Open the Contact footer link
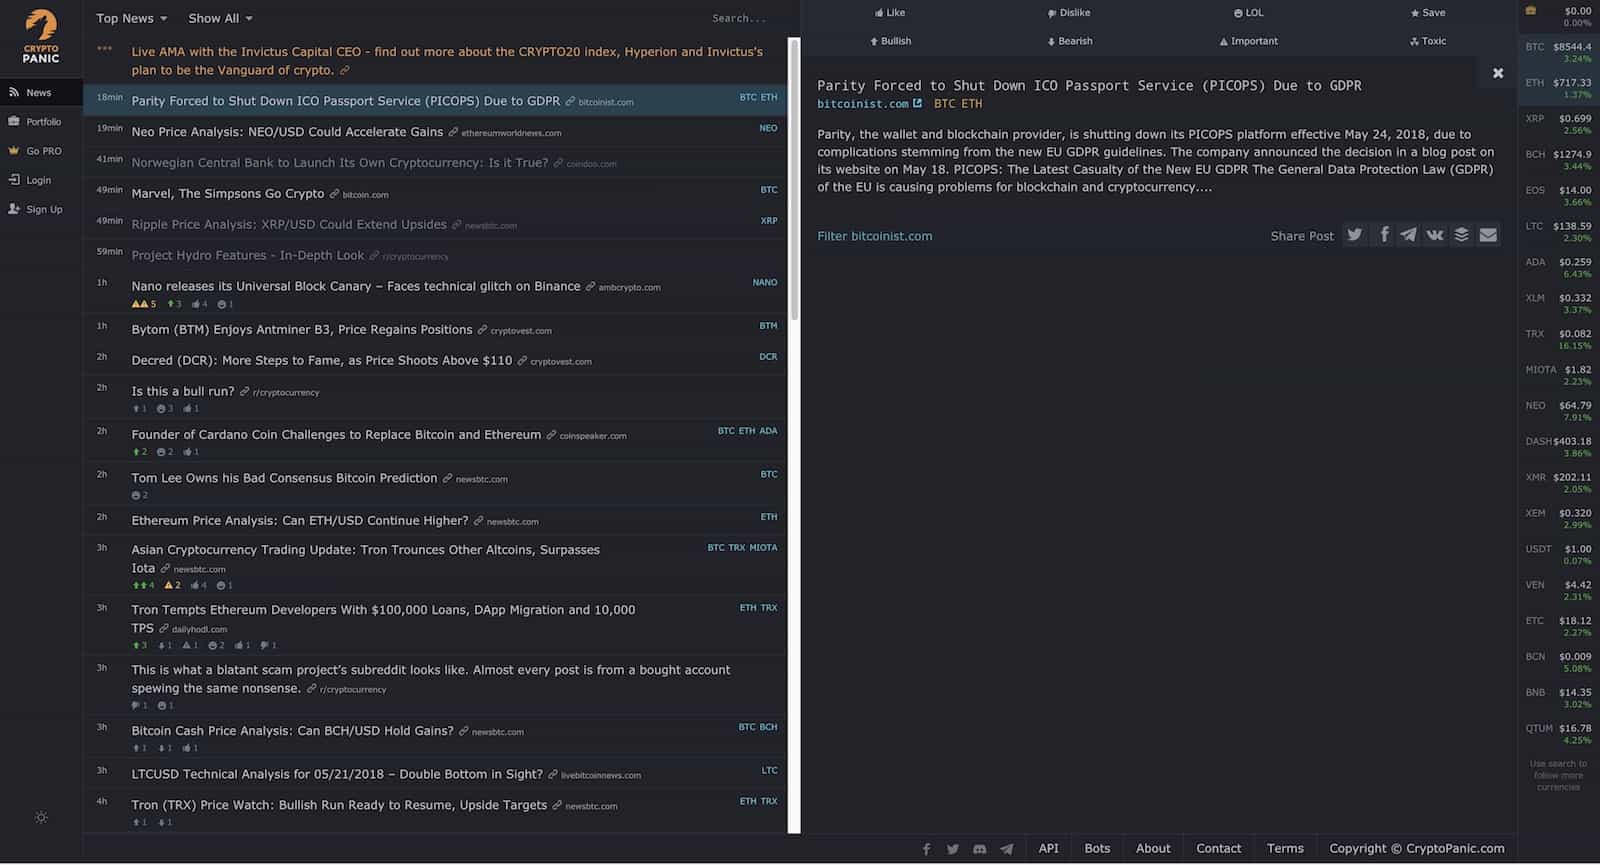 click(1219, 848)
